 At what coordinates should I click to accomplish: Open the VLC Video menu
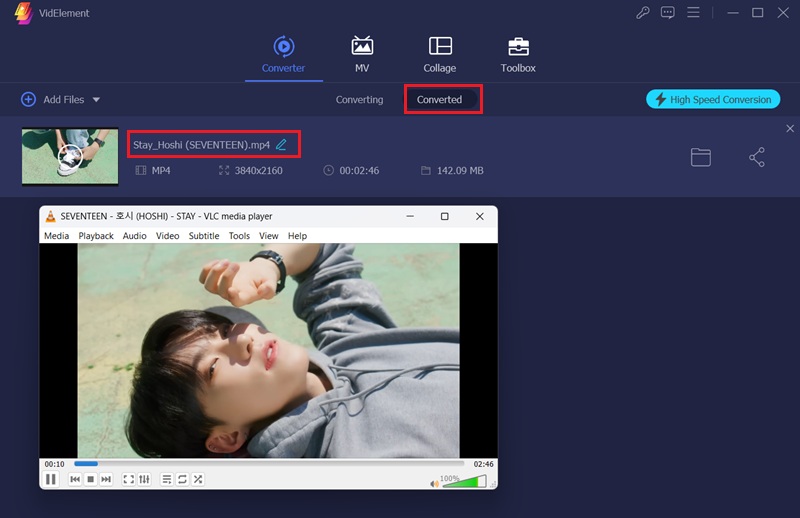click(x=167, y=236)
